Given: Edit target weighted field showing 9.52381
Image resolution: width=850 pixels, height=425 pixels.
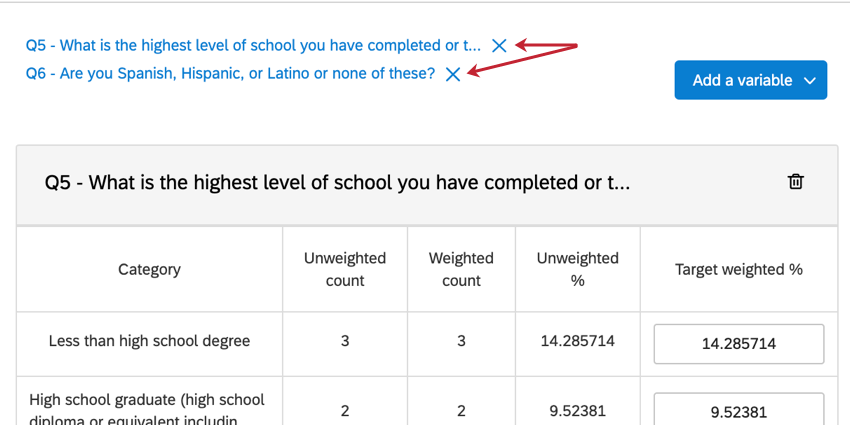Looking at the screenshot, I should [x=739, y=412].
